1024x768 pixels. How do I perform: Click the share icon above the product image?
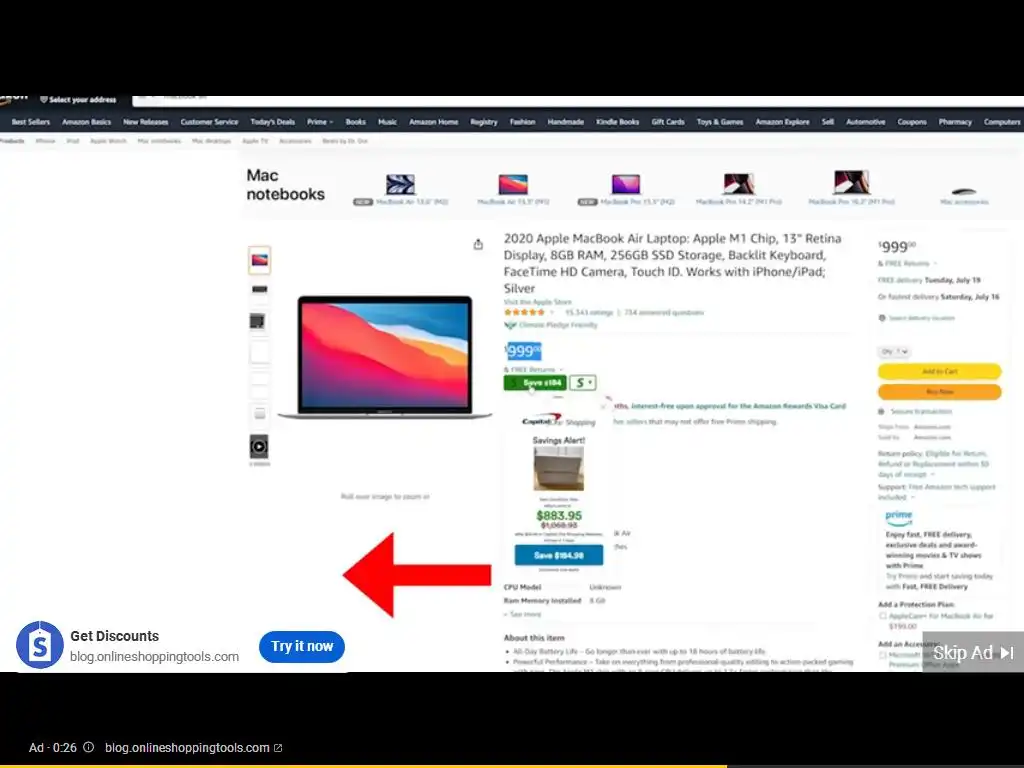pos(478,244)
